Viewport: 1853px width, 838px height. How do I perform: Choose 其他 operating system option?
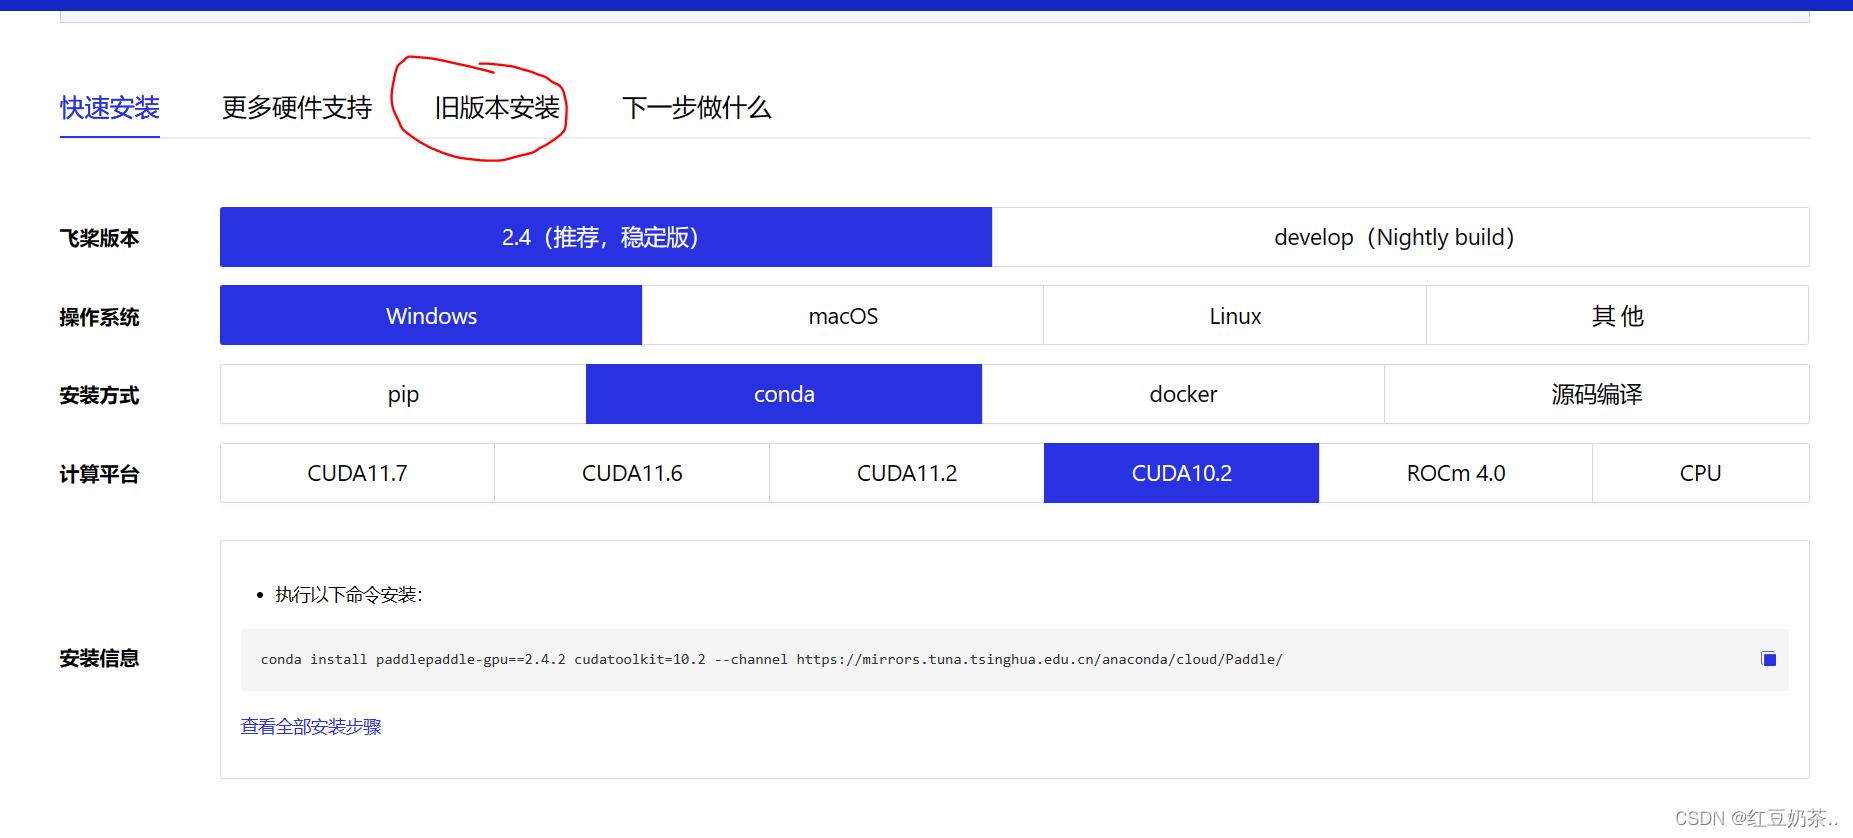(1618, 316)
